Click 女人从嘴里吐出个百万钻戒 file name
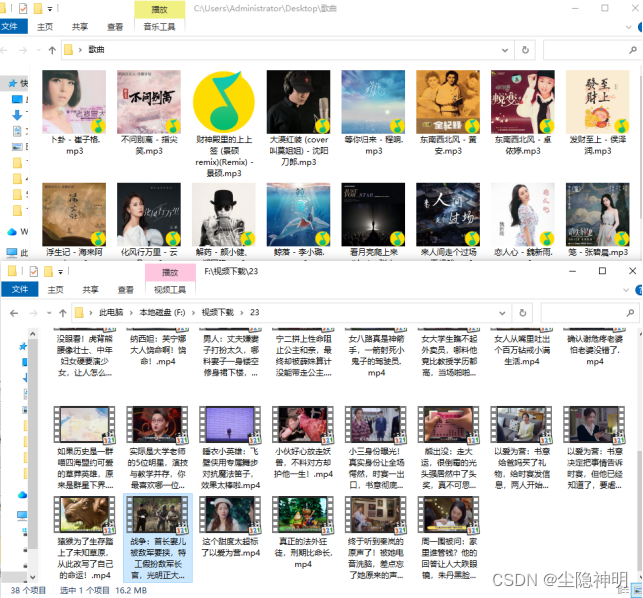The height and width of the screenshot is (598, 643). pos(522,350)
